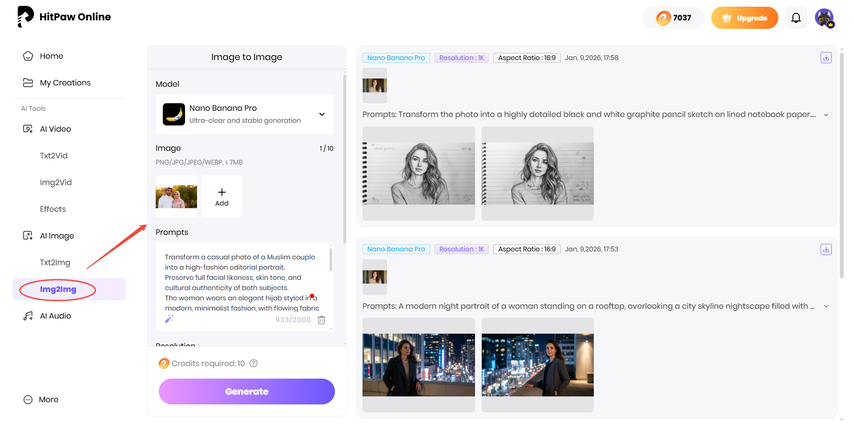The height and width of the screenshot is (424, 854).
Task: Go to Img2Vid in the sidebar
Action: click(x=55, y=183)
